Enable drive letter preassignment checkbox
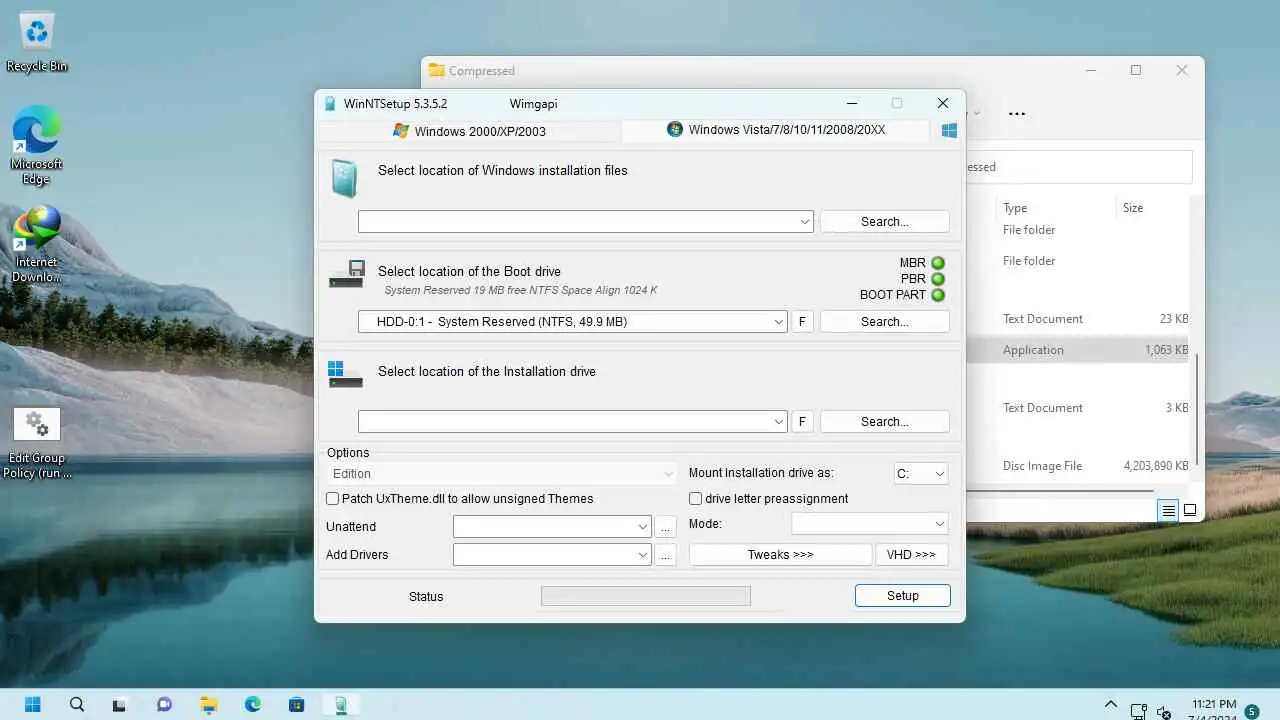 [696, 498]
